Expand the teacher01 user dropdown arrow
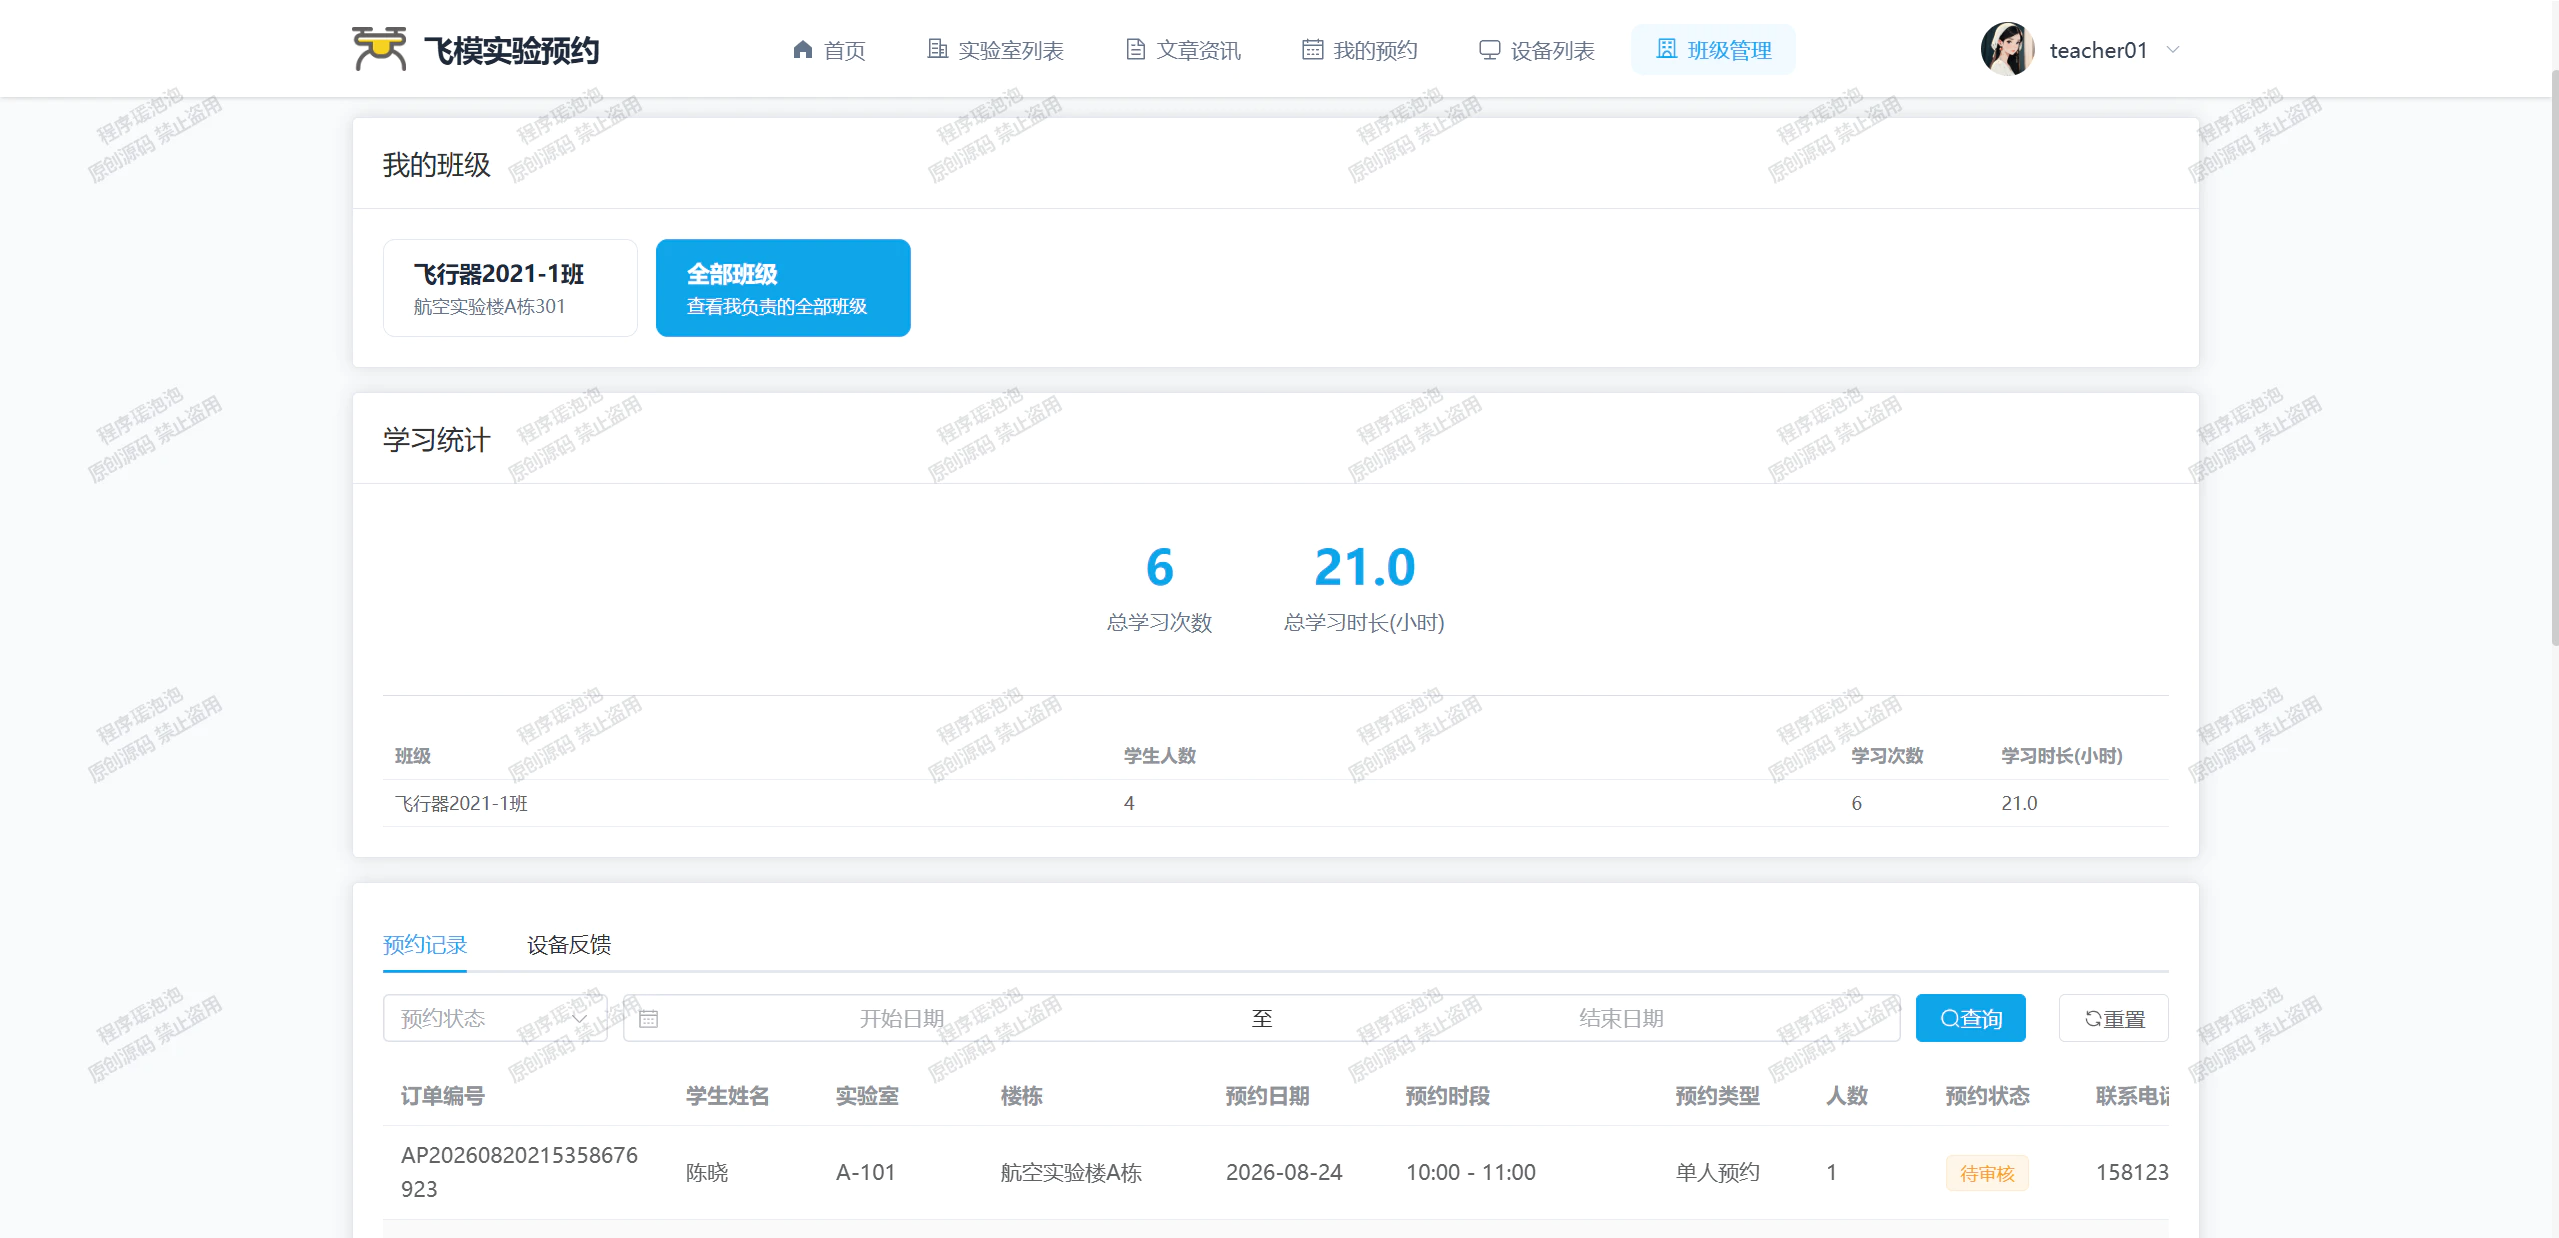Screen dimensions: 2559x1238 tap(2173, 50)
